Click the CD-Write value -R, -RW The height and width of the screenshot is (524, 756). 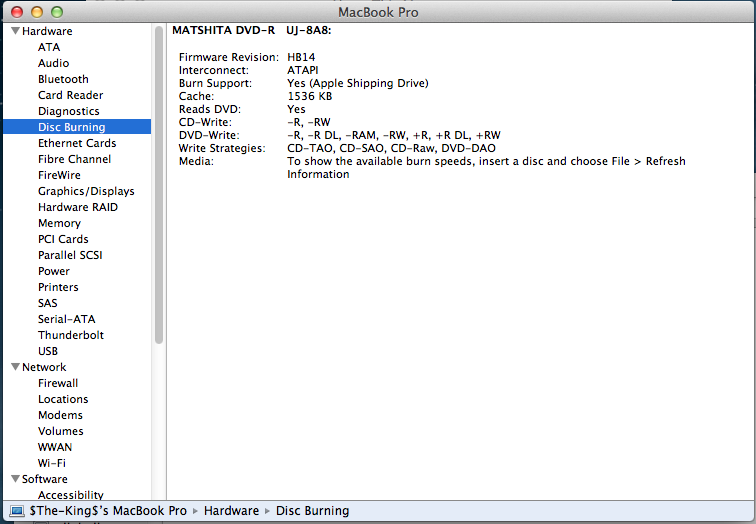309,122
